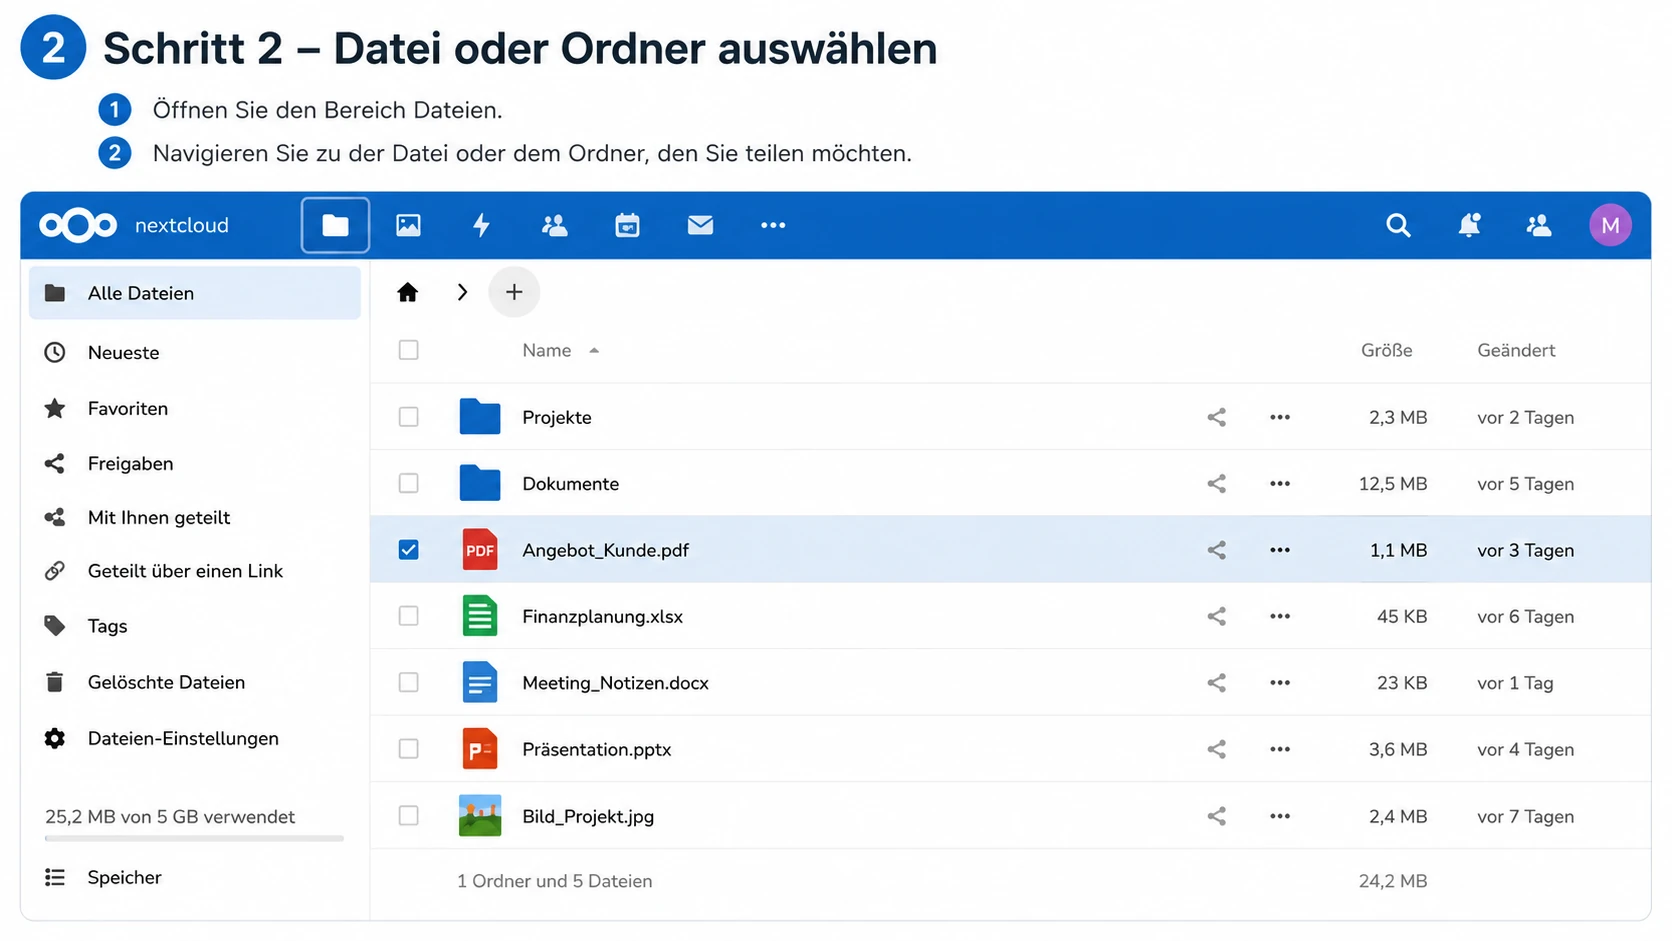Sort by Name column header
The image size is (1672, 941).
point(547,350)
